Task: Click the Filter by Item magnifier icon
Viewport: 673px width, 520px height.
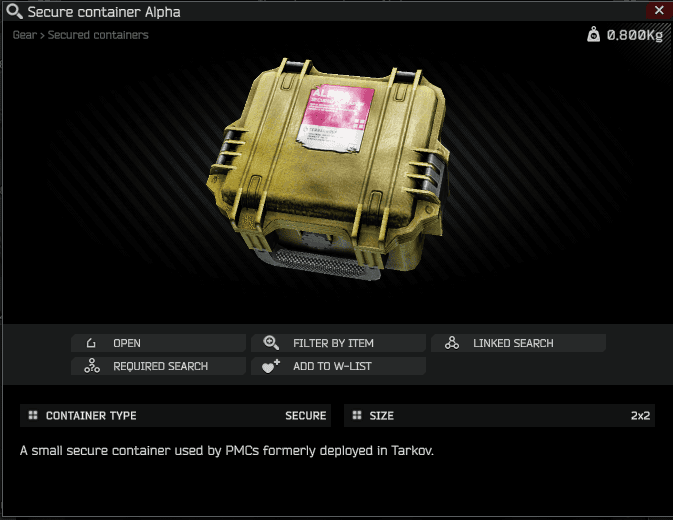Action: click(271, 343)
